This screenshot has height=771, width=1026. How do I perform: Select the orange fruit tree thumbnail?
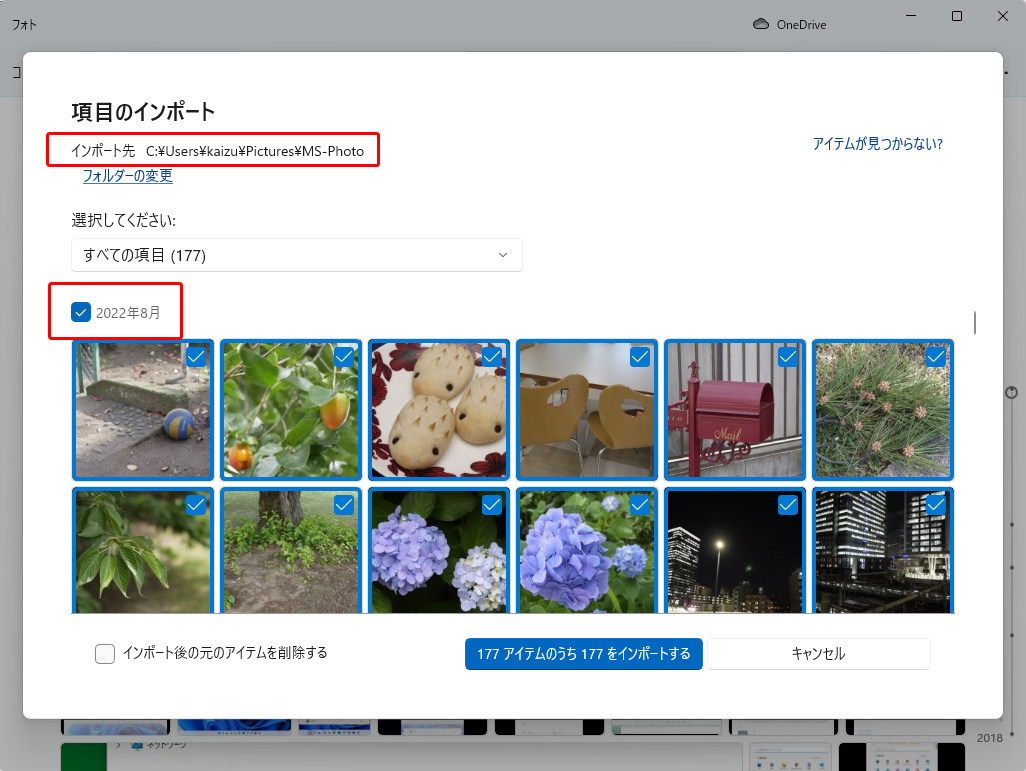[x=291, y=410]
